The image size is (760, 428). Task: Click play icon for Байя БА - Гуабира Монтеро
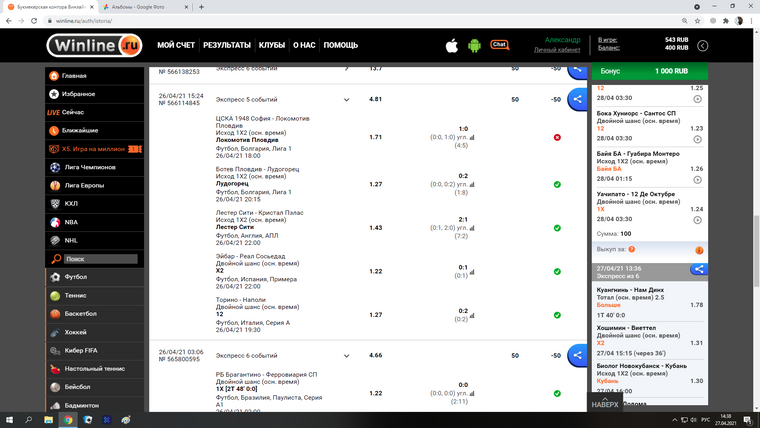click(697, 179)
